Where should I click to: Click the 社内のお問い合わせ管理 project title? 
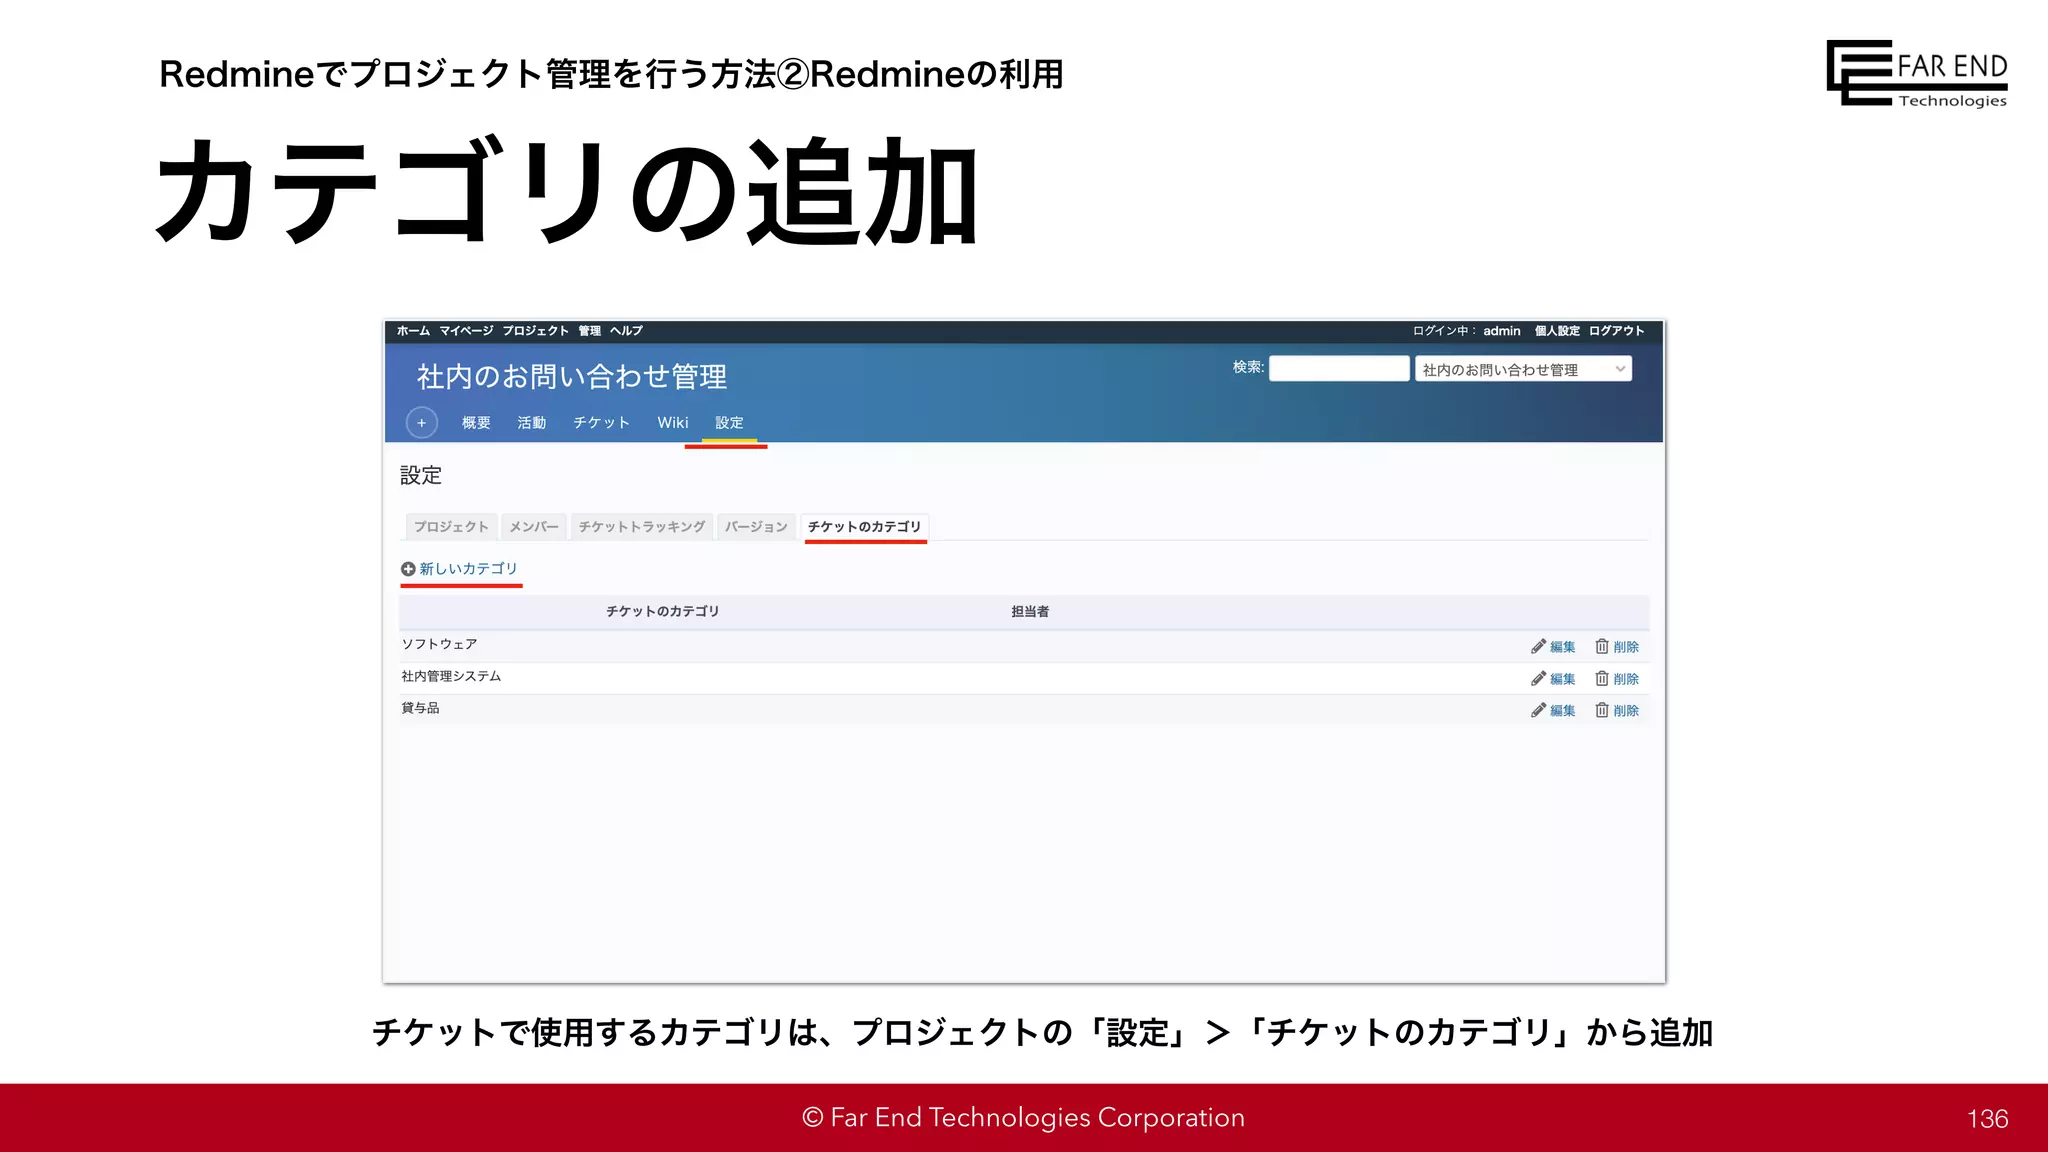(572, 377)
